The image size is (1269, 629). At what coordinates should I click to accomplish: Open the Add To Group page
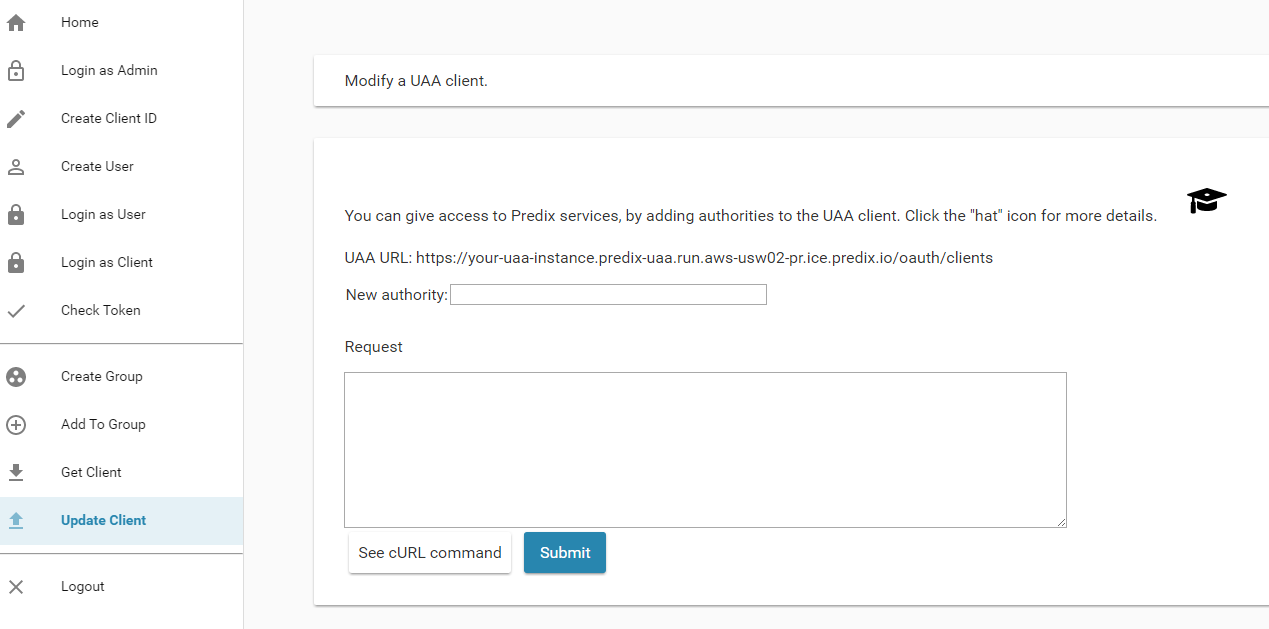(x=103, y=424)
